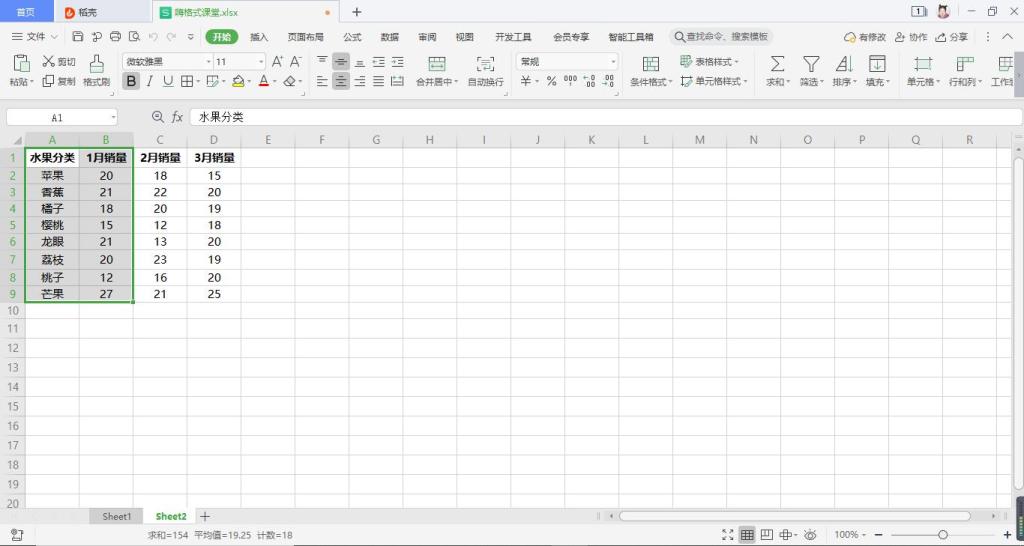
Task: Toggle italic formatting button
Action: [x=149, y=81]
